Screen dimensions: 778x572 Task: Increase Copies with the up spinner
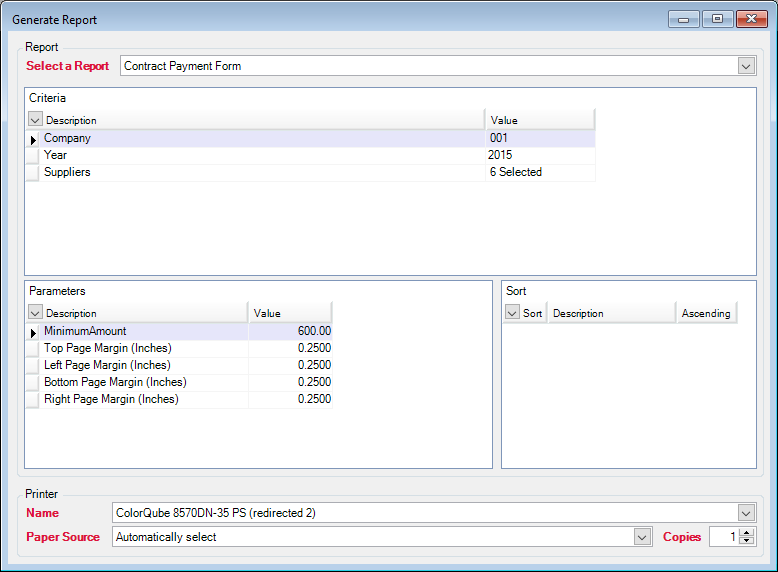pos(746,533)
